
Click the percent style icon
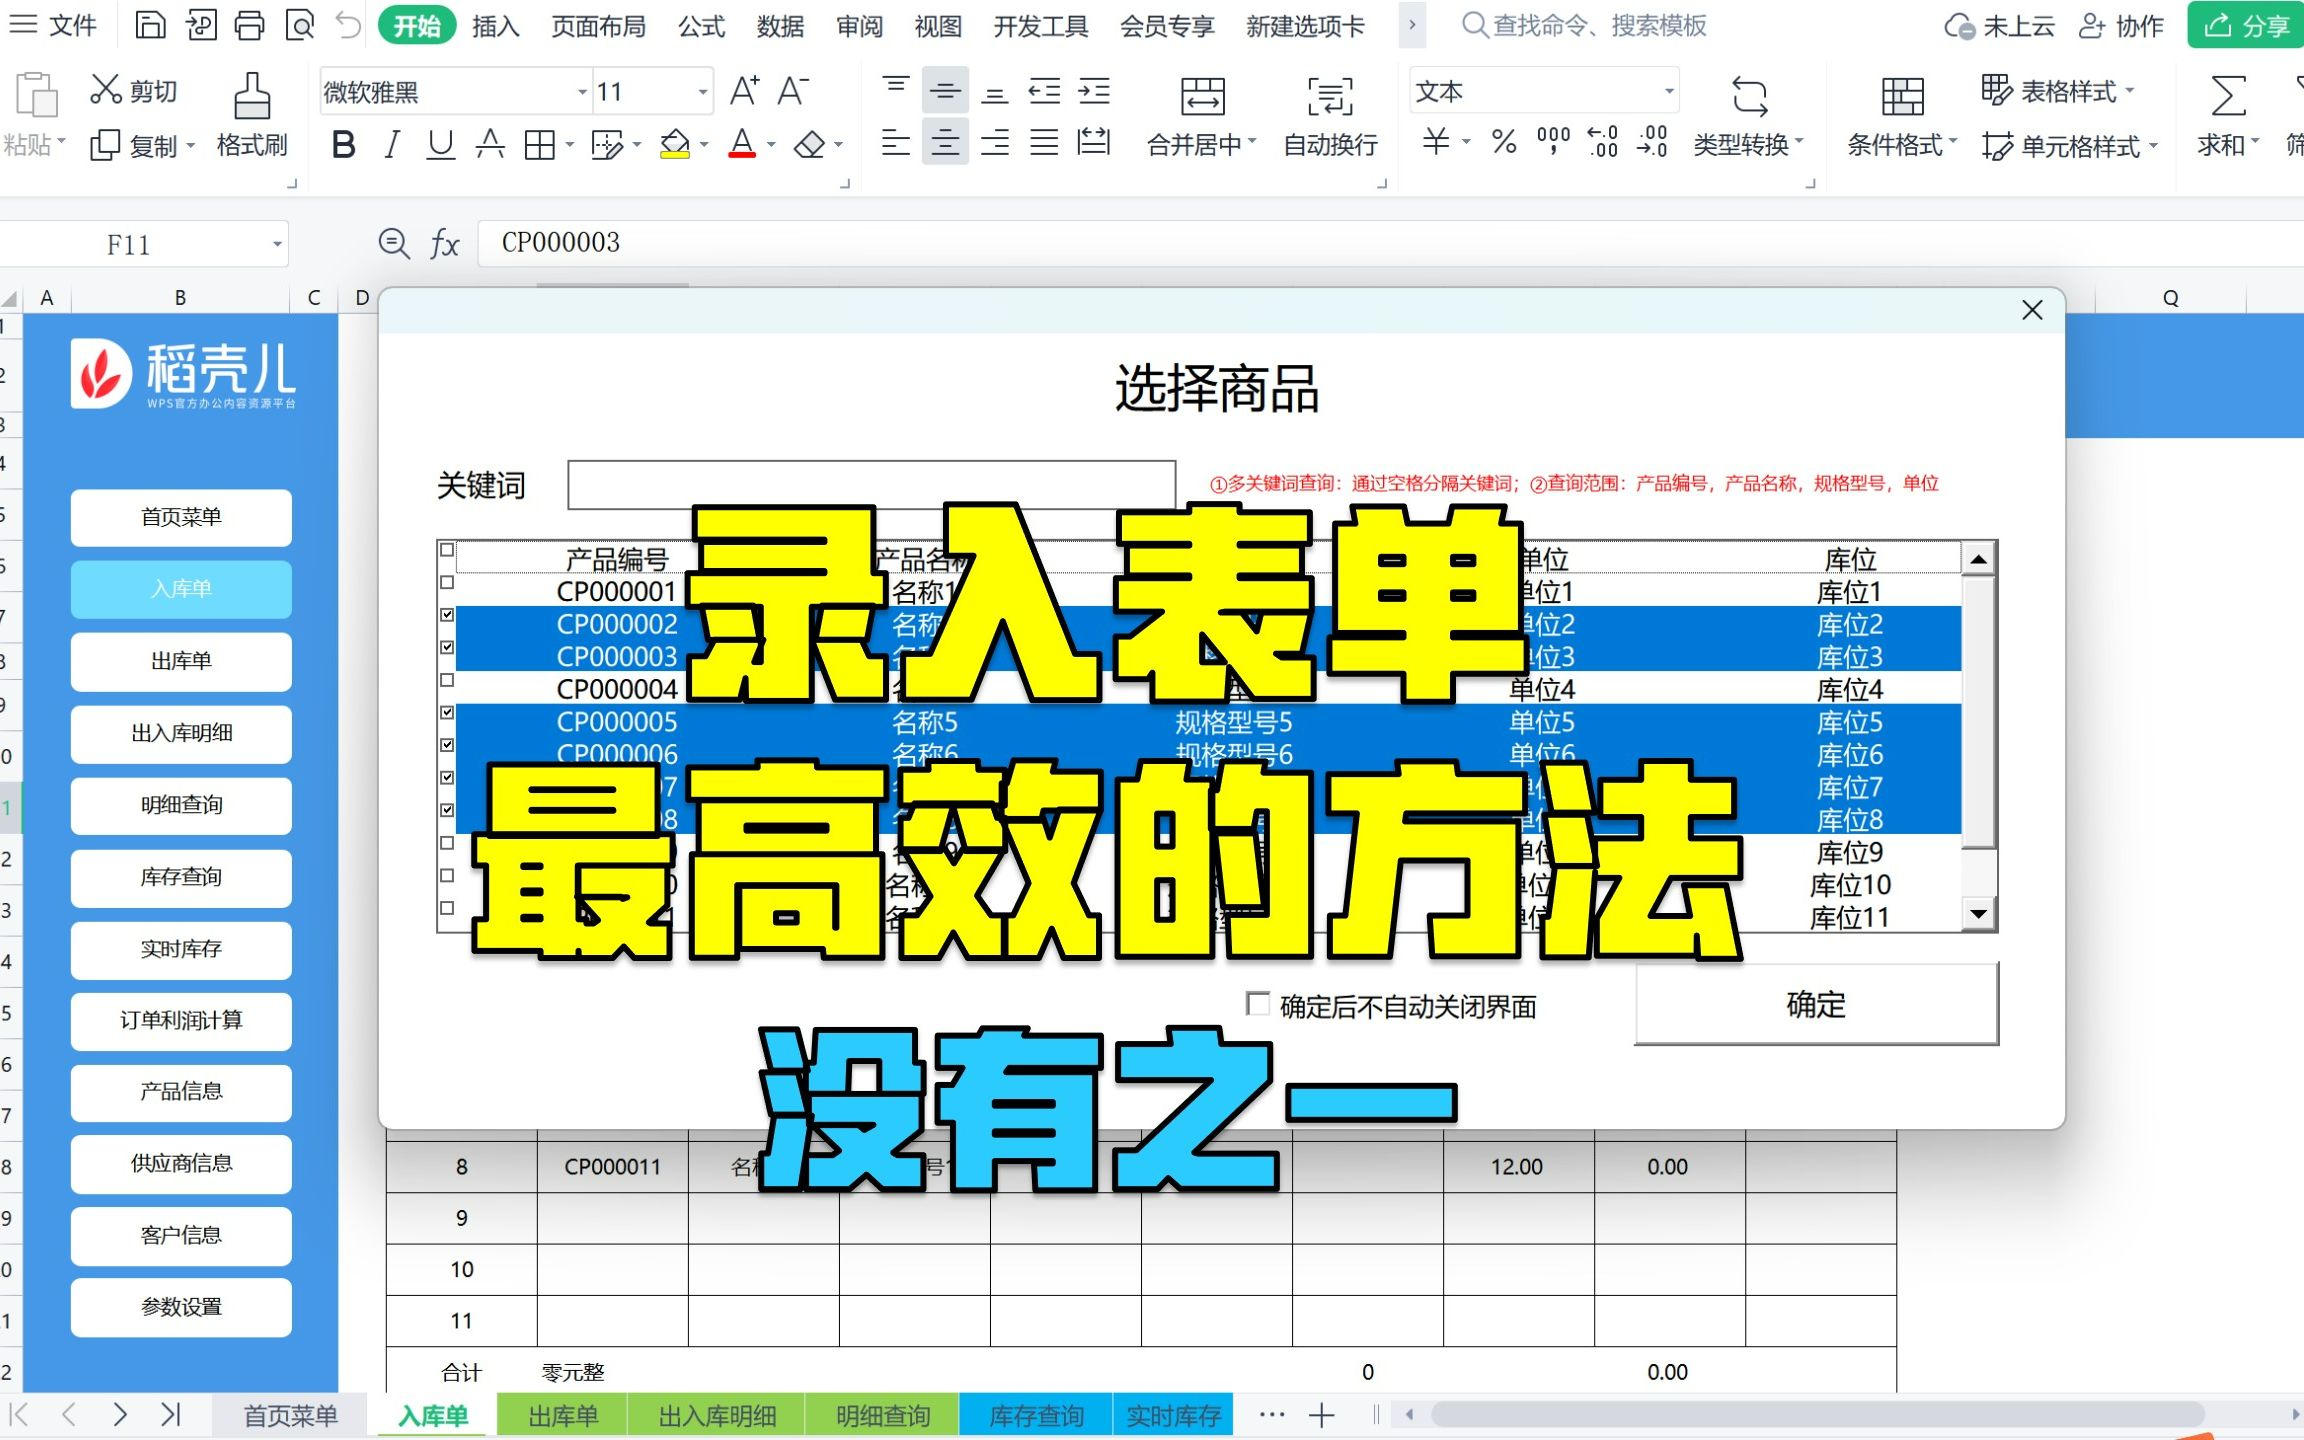point(1503,142)
